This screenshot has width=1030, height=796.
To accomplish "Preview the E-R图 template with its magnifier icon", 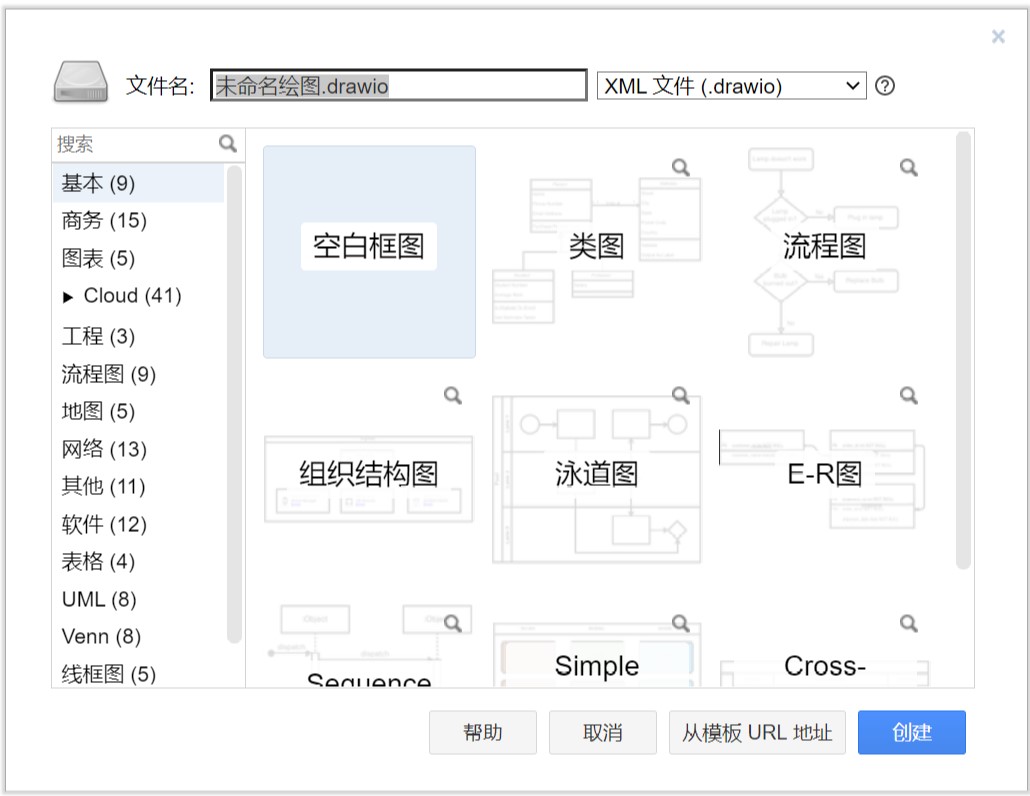I will click(908, 395).
